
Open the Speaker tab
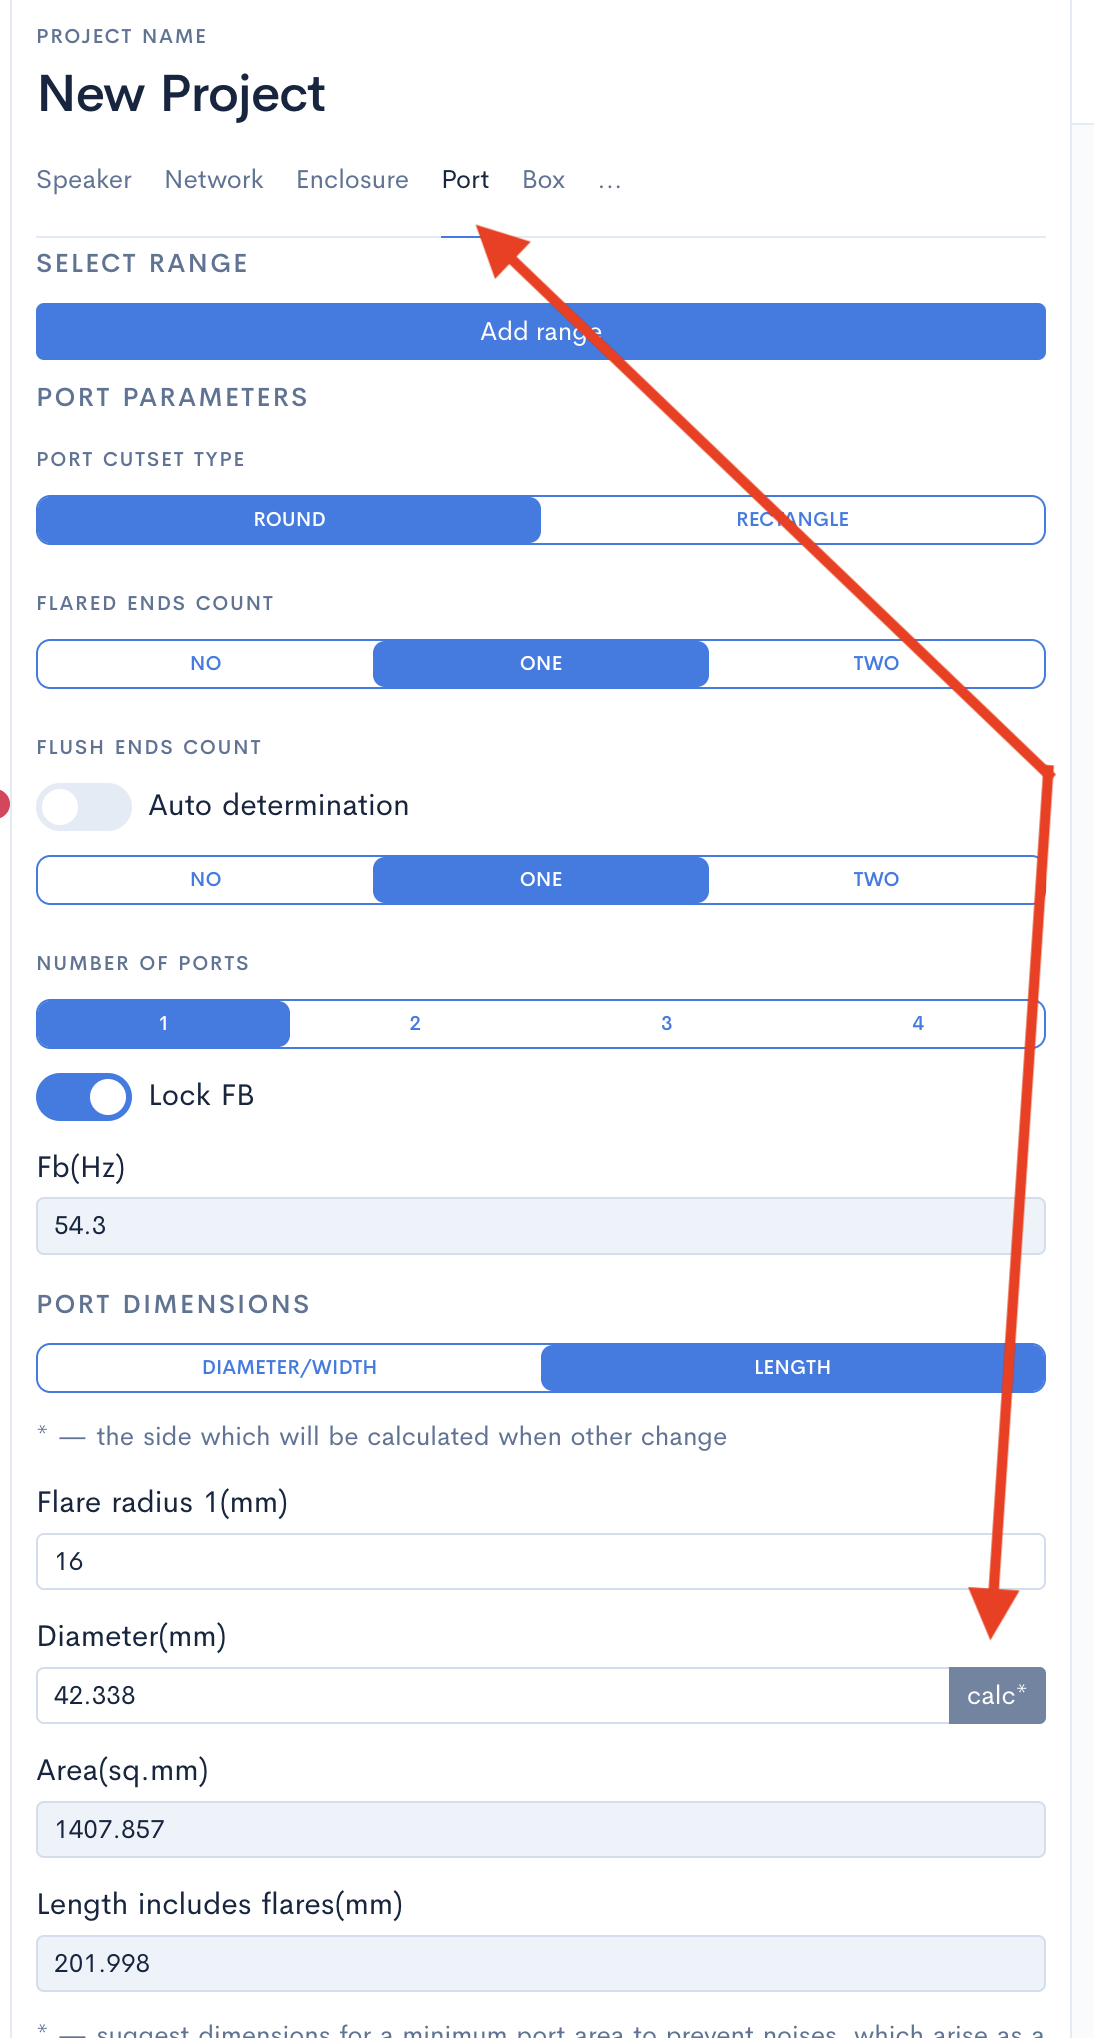pyautogui.click(x=84, y=180)
